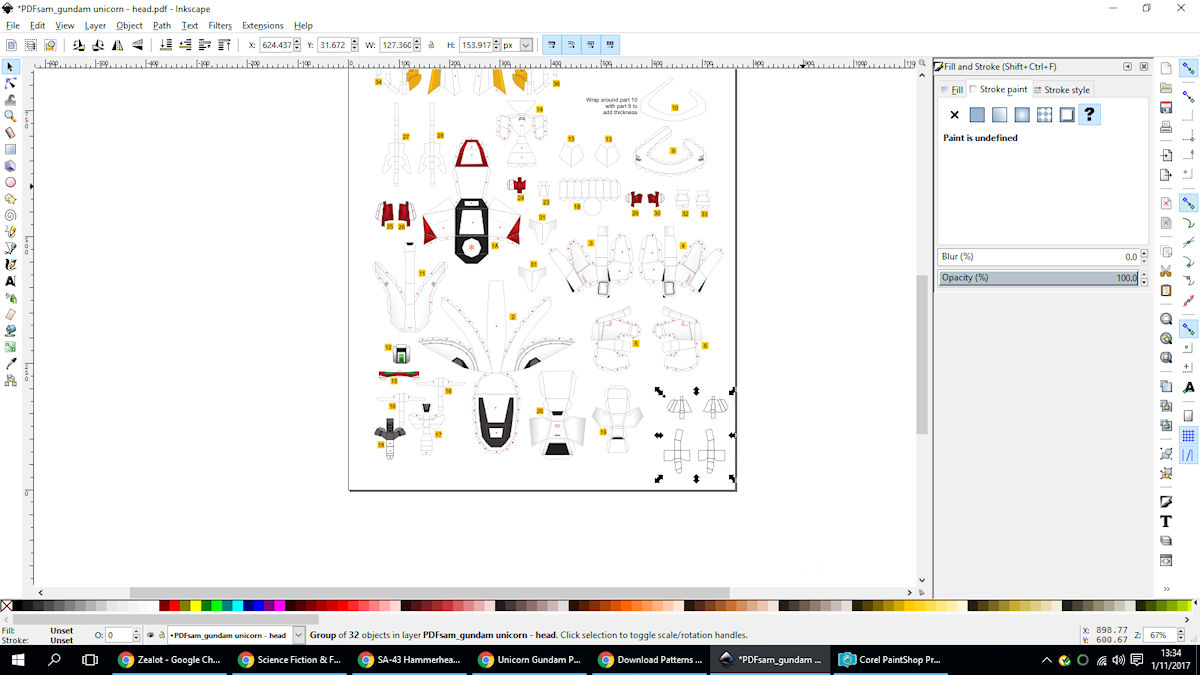This screenshot has height=675, width=1200.
Task: Select the Ellipse tool
Action: coord(10,182)
